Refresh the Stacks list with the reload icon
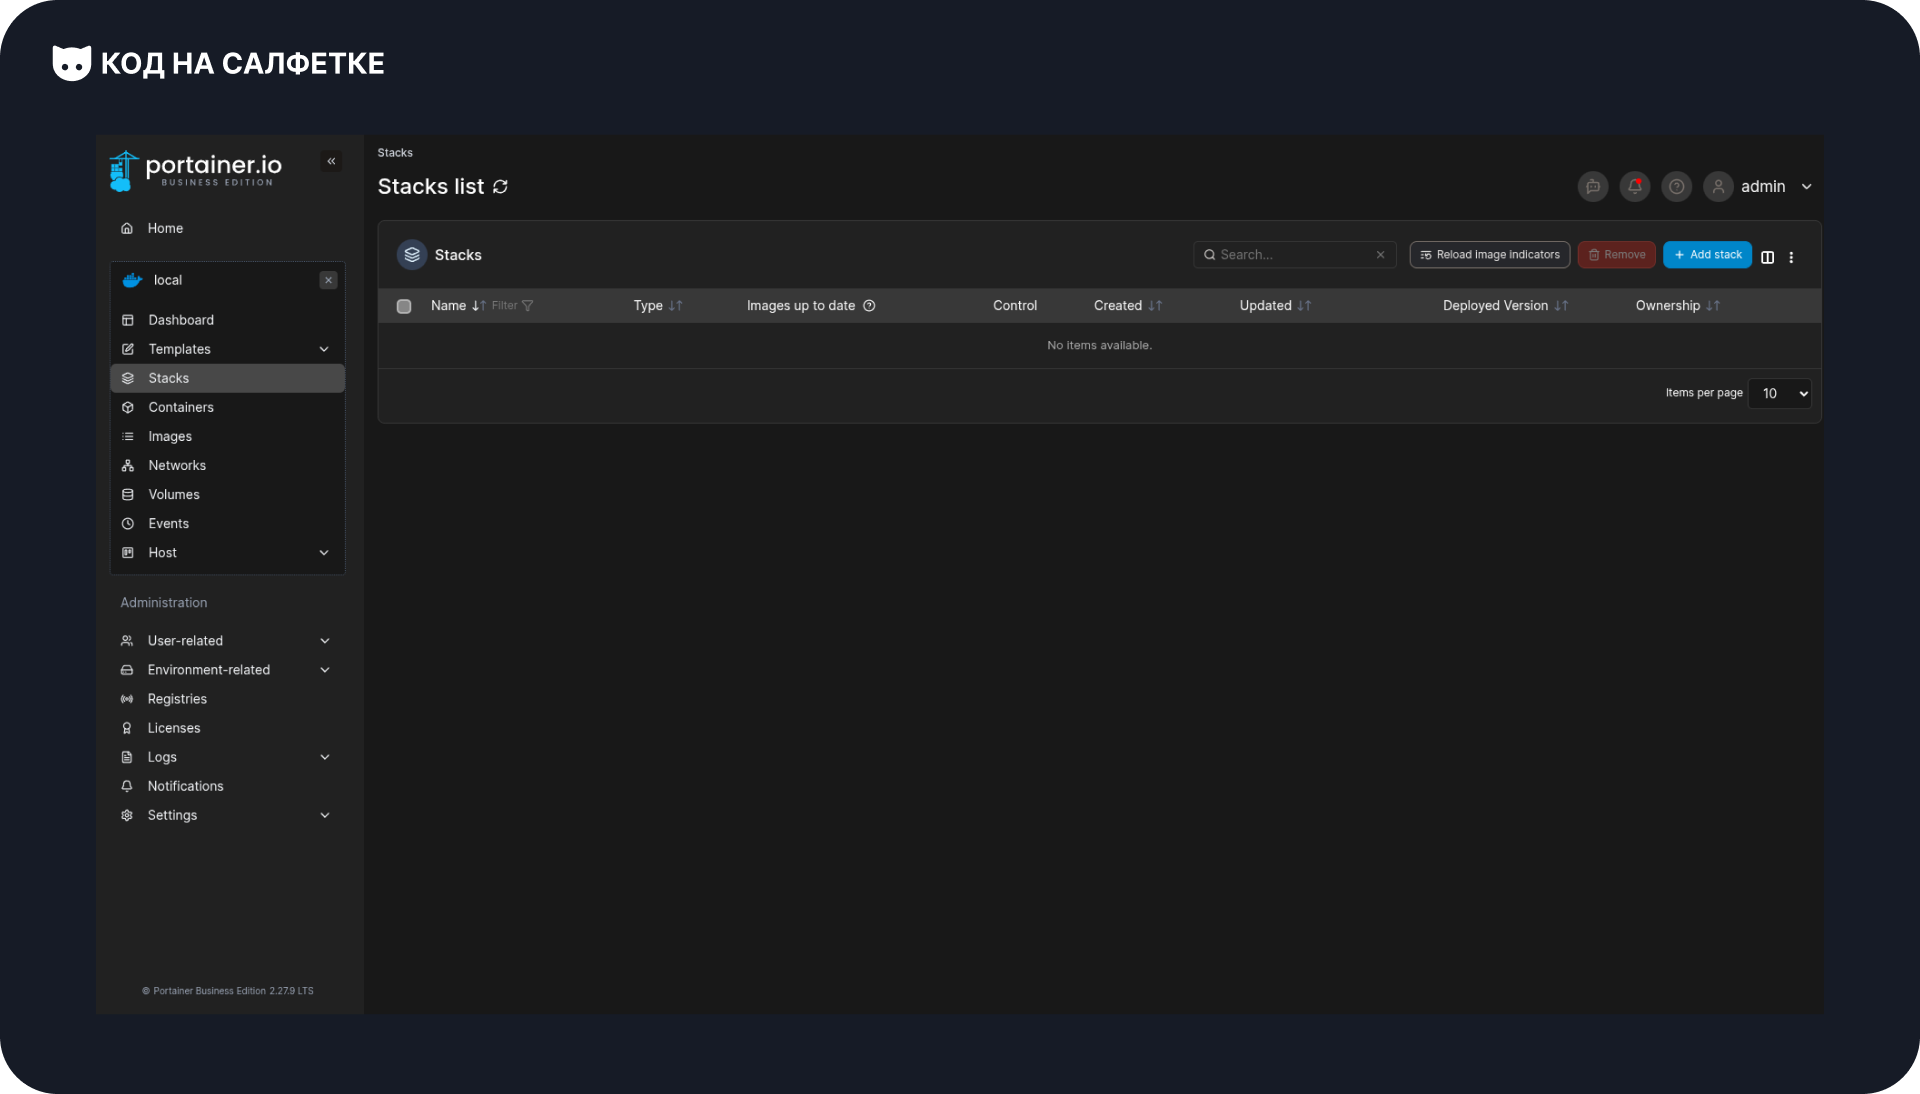The image size is (1920, 1094). 500,187
